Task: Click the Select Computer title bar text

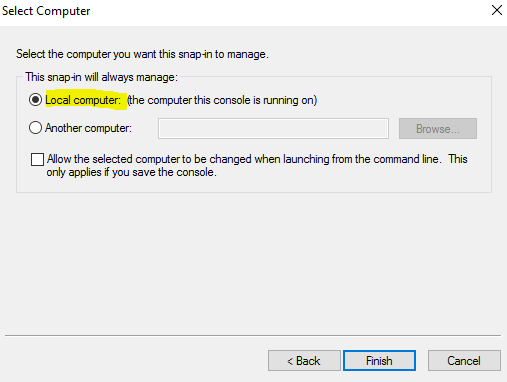Action: click(46, 11)
